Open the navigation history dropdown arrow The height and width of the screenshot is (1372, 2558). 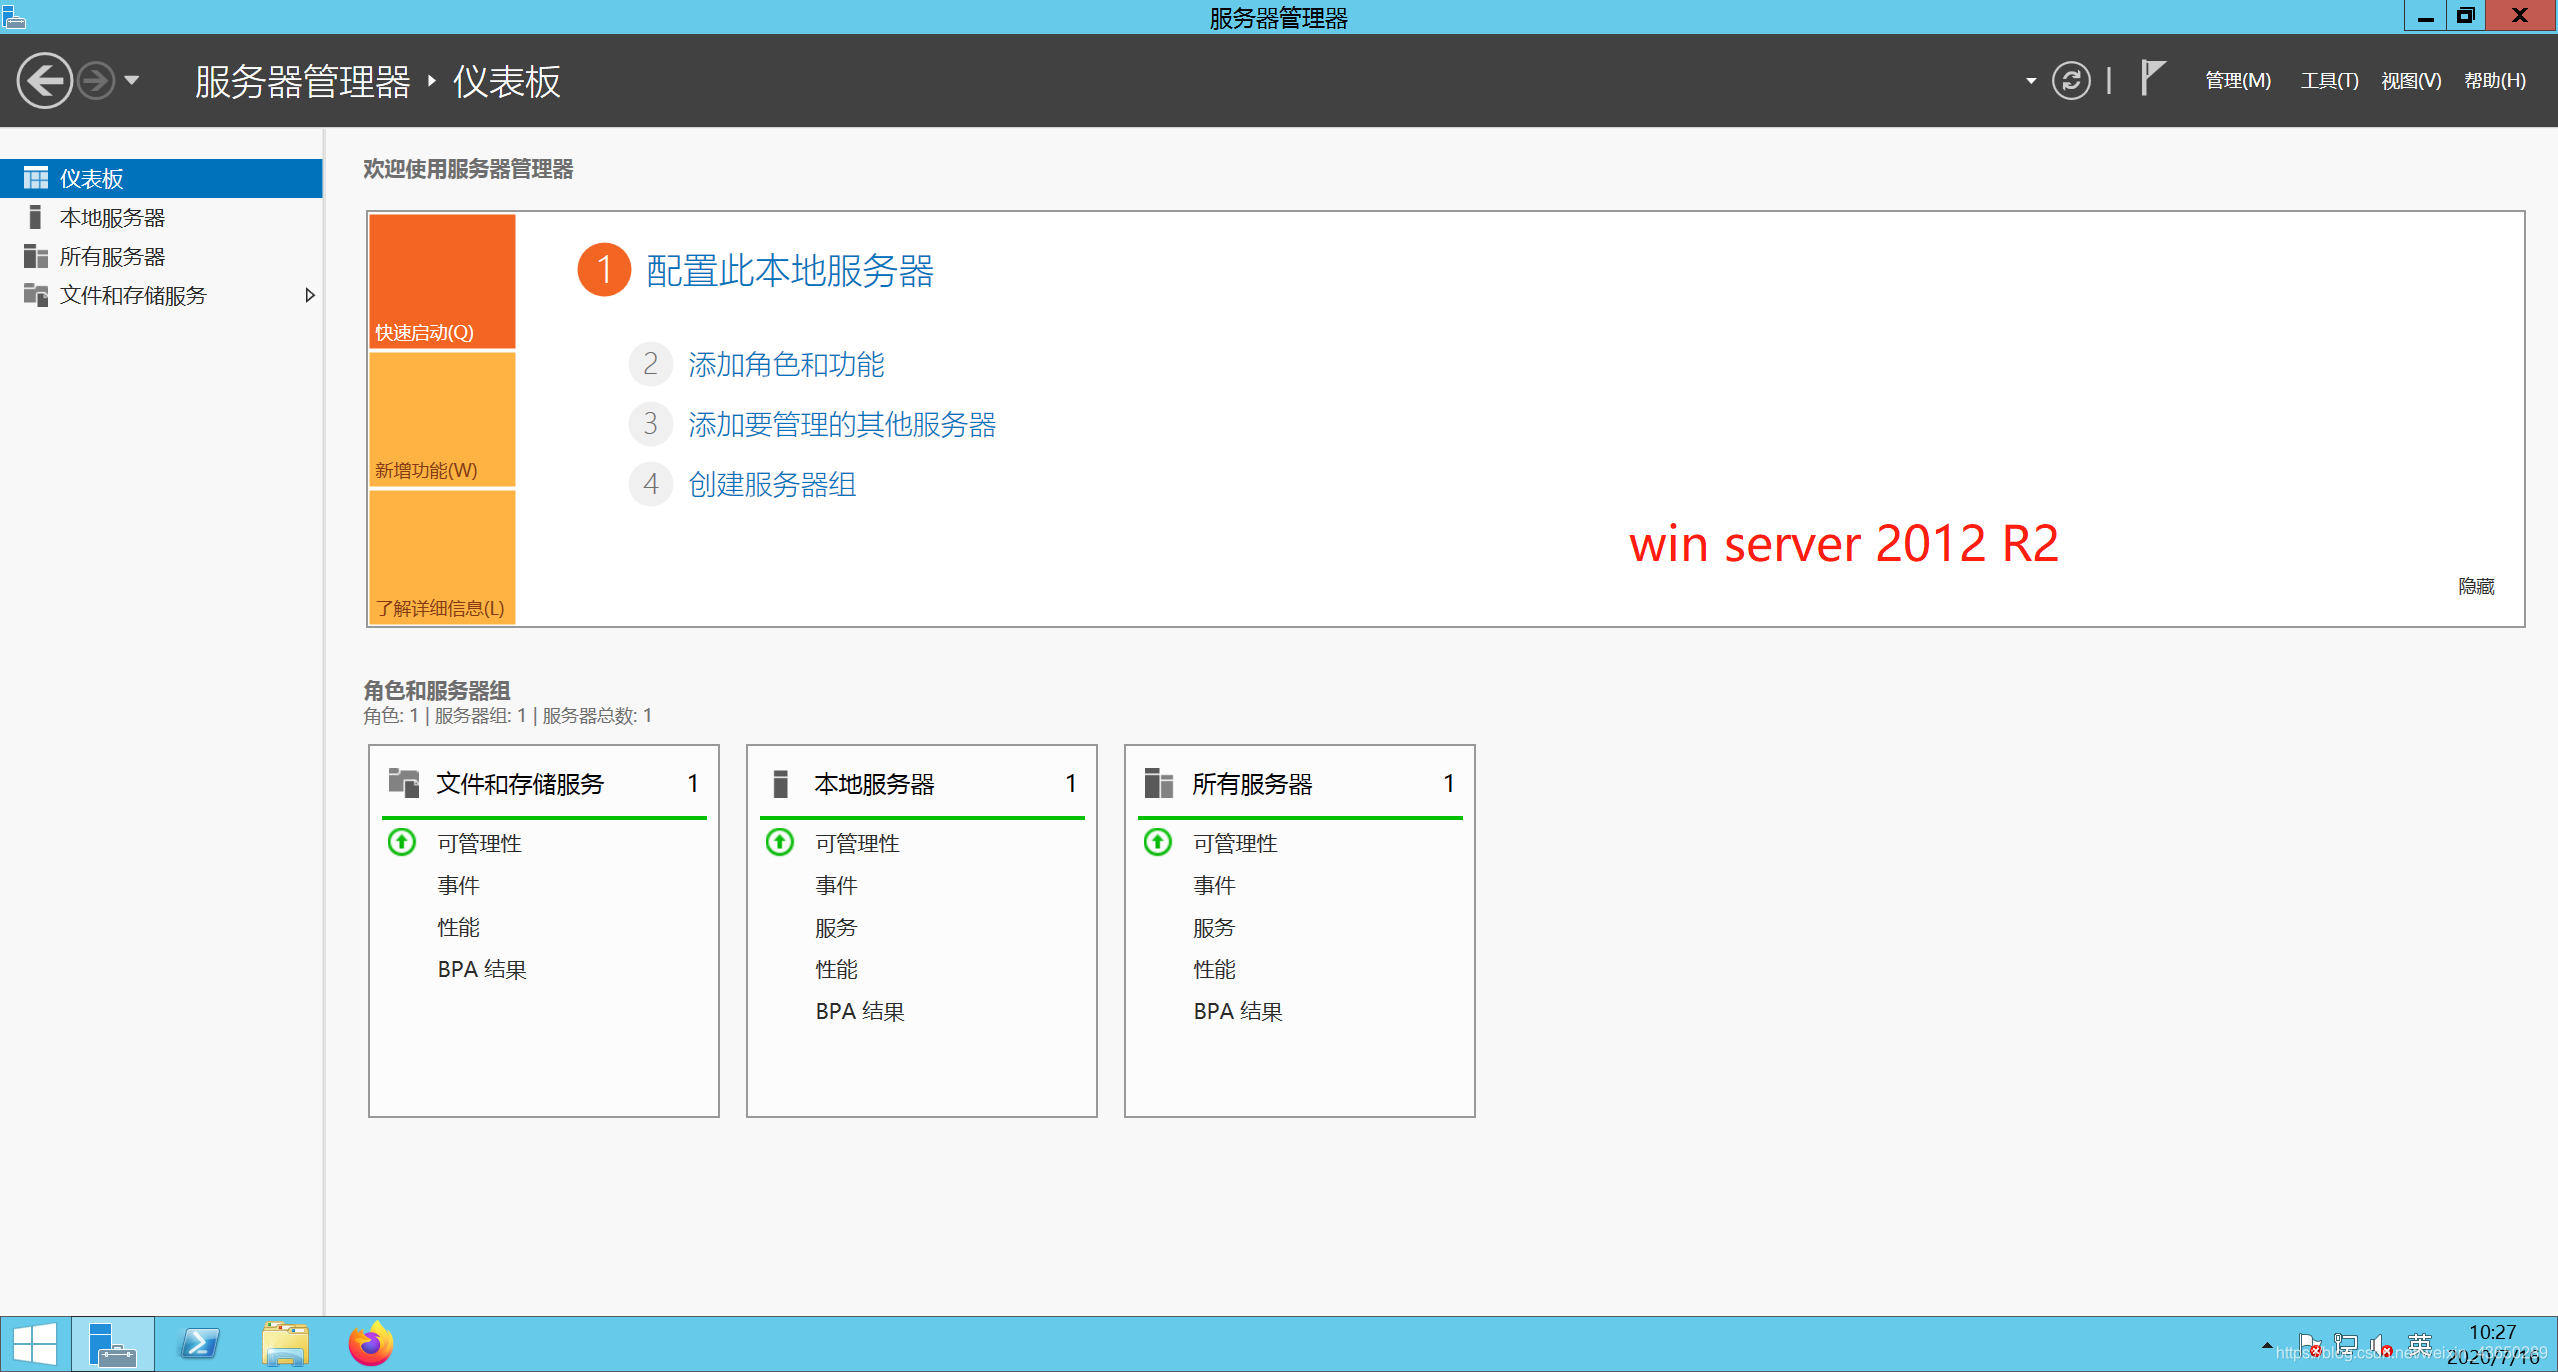pyautogui.click(x=132, y=80)
